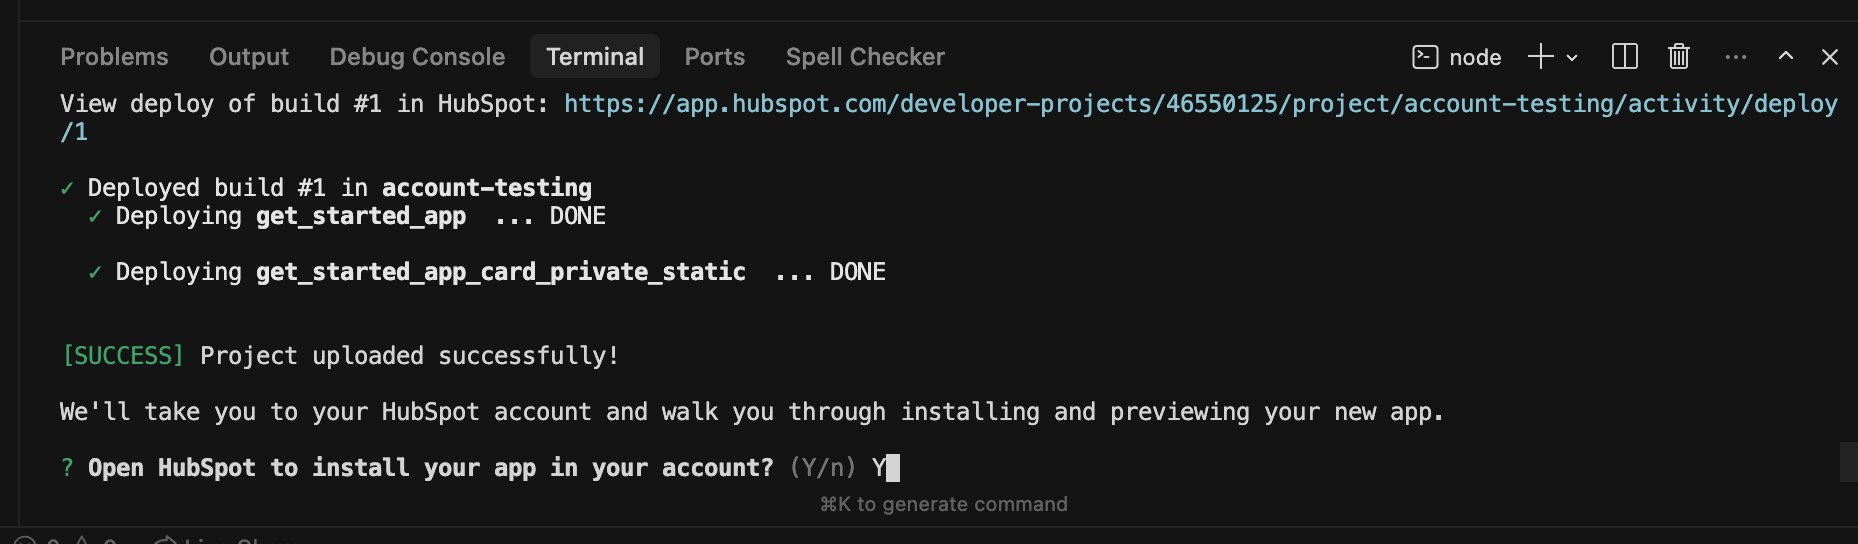Click the terminal scrollbar thumb

click(1848, 462)
